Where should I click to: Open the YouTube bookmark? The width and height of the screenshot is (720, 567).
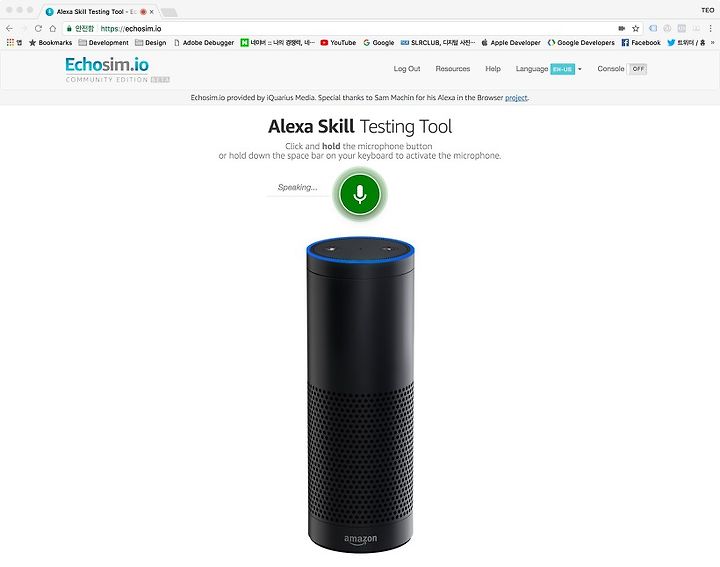[x=338, y=42]
